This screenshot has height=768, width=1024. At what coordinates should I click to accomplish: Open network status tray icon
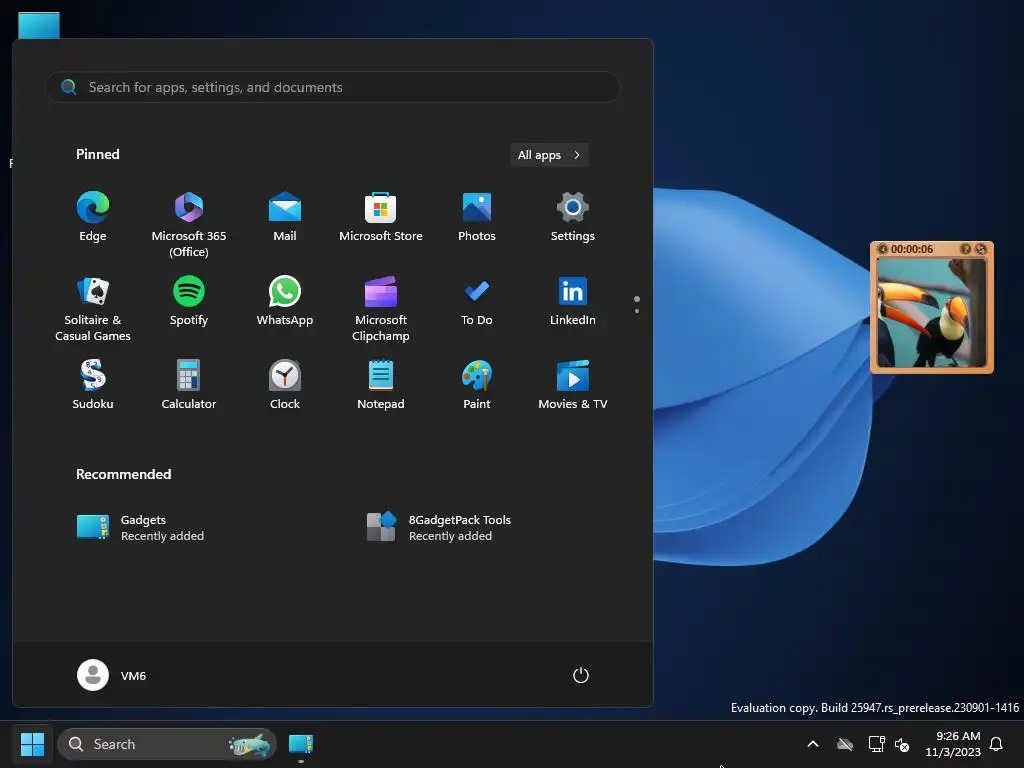(876, 744)
